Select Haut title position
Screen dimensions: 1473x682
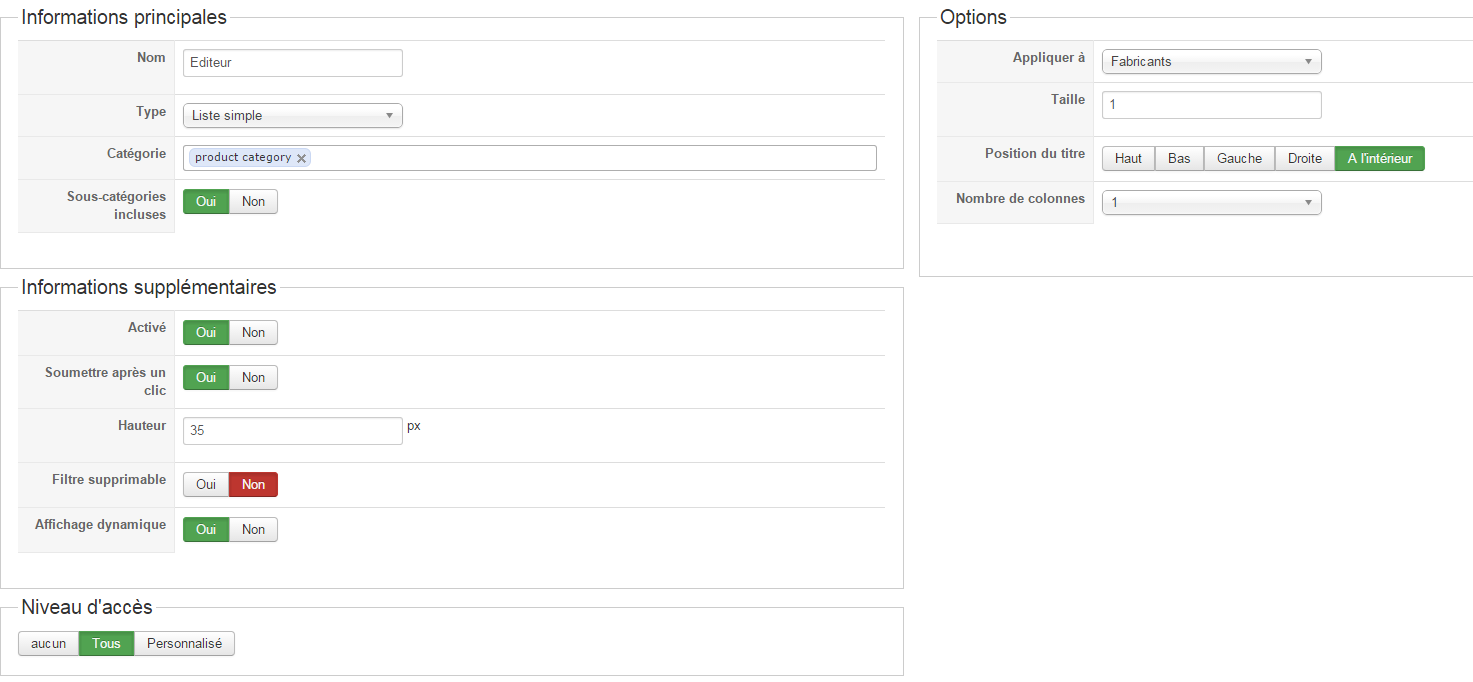(1128, 159)
